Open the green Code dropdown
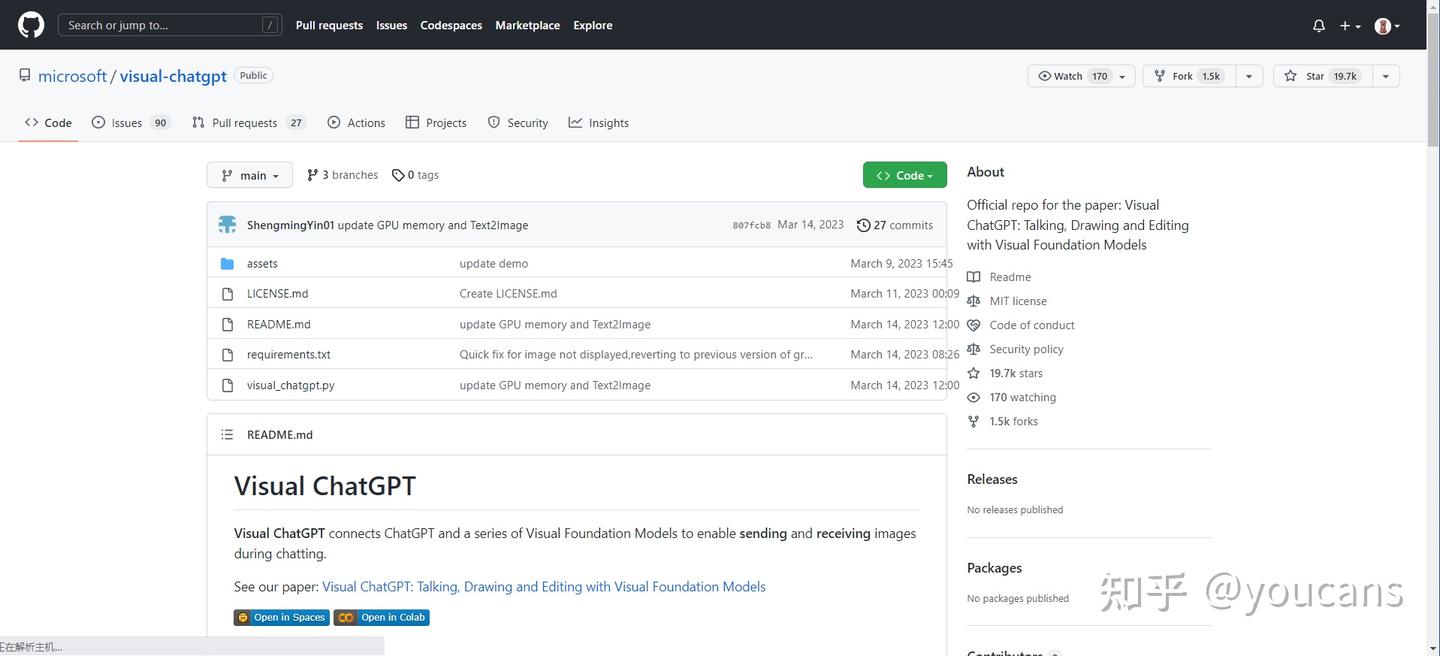Image resolution: width=1440 pixels, height=656 pixels. tap(904, 175)
